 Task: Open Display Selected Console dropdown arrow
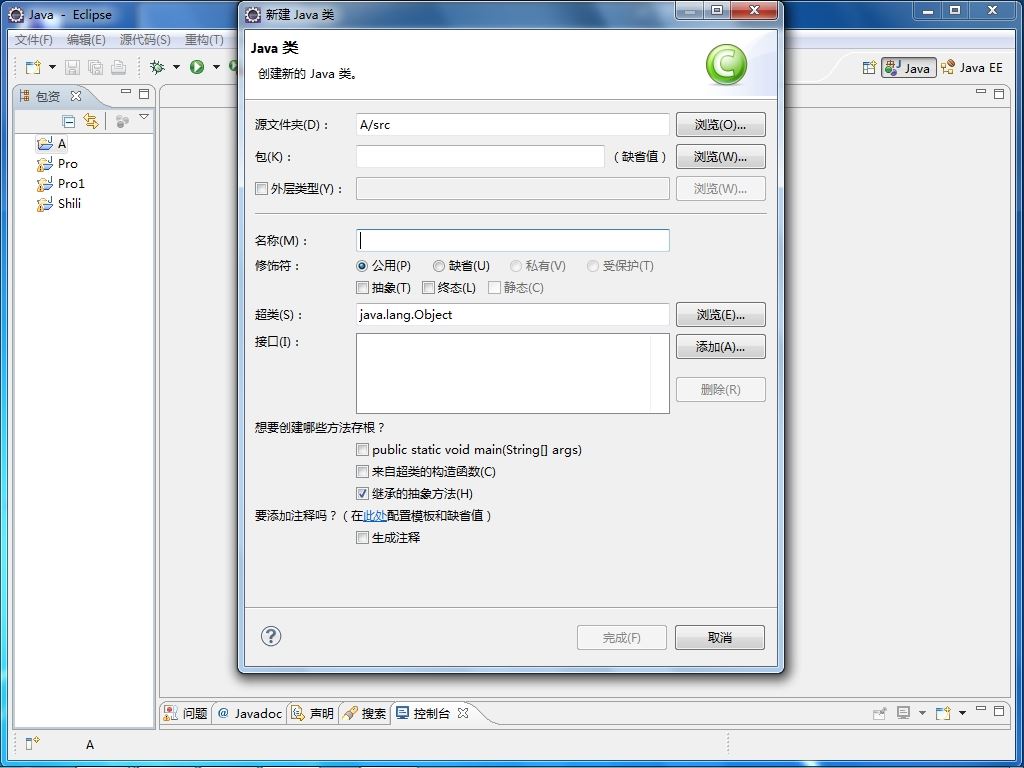point(922,713)
